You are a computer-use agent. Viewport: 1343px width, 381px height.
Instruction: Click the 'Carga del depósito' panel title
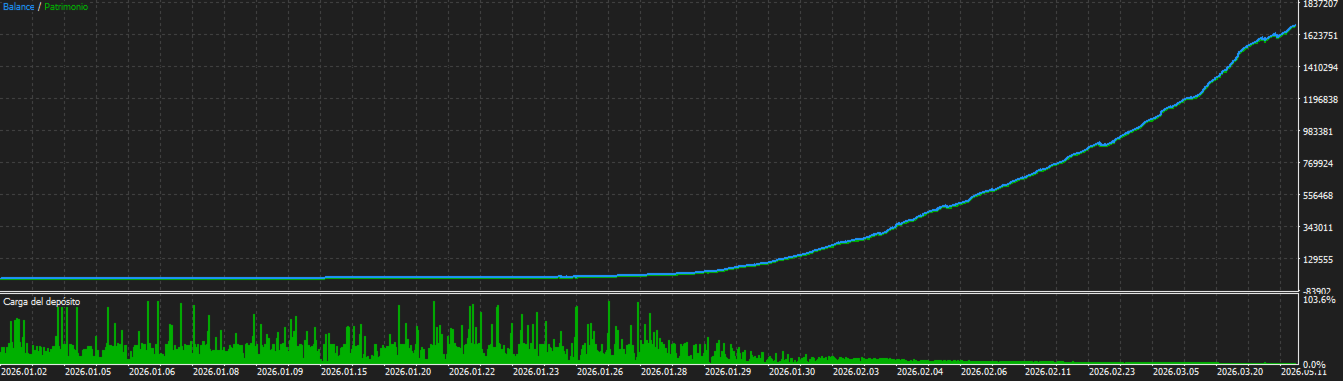pos(42,301)
